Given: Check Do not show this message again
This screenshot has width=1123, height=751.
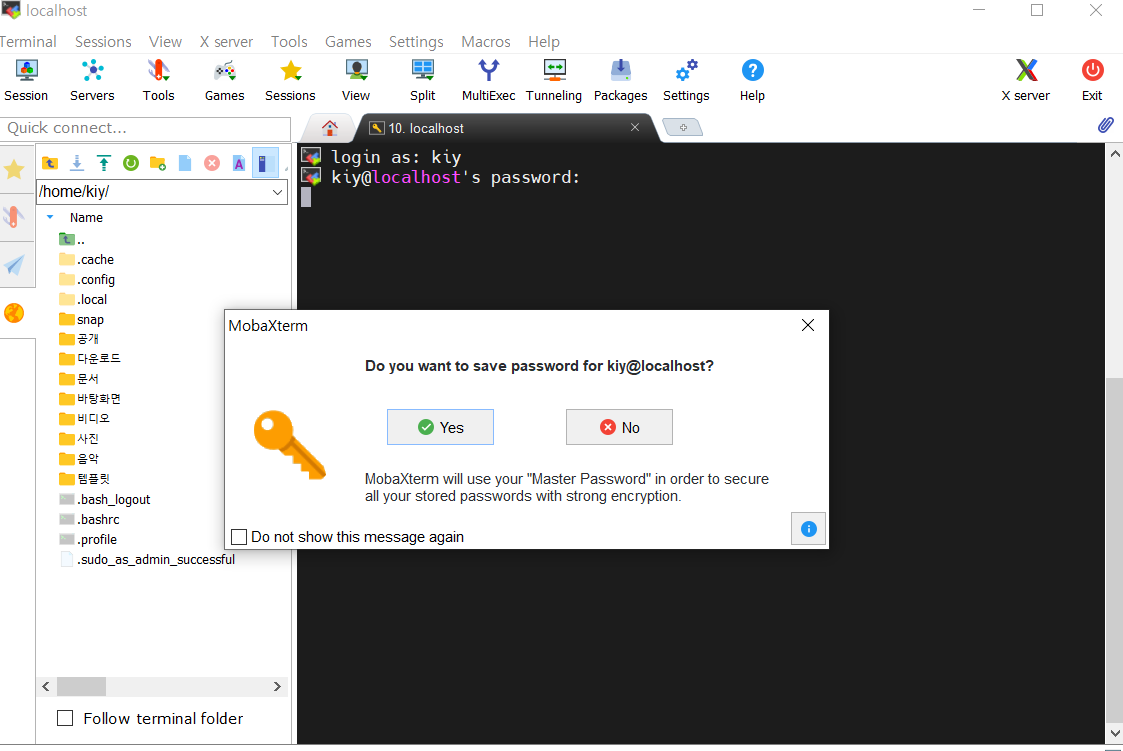Looking at the screenshot, I should click(x=239, y=537).
